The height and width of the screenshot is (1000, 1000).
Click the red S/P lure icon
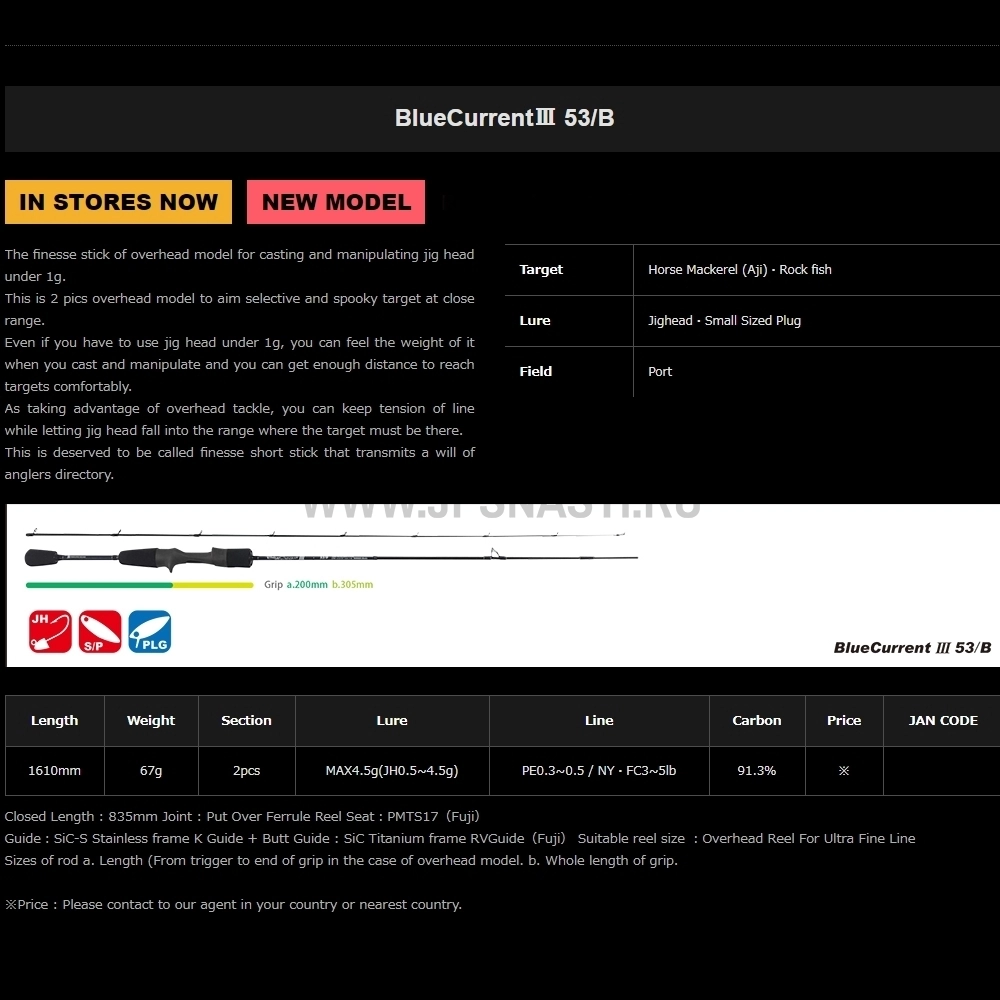click(x=99, y=631)
